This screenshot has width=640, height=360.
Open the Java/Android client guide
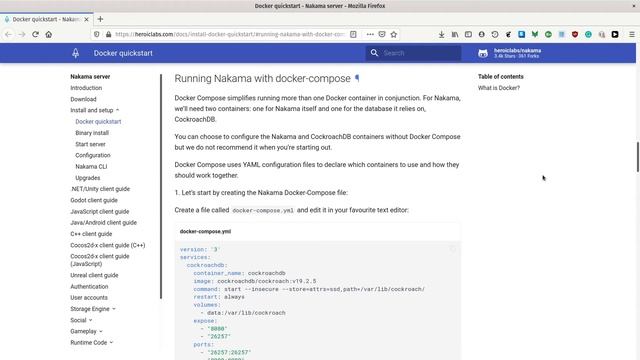pyautogui.click(x=103, y=223)
